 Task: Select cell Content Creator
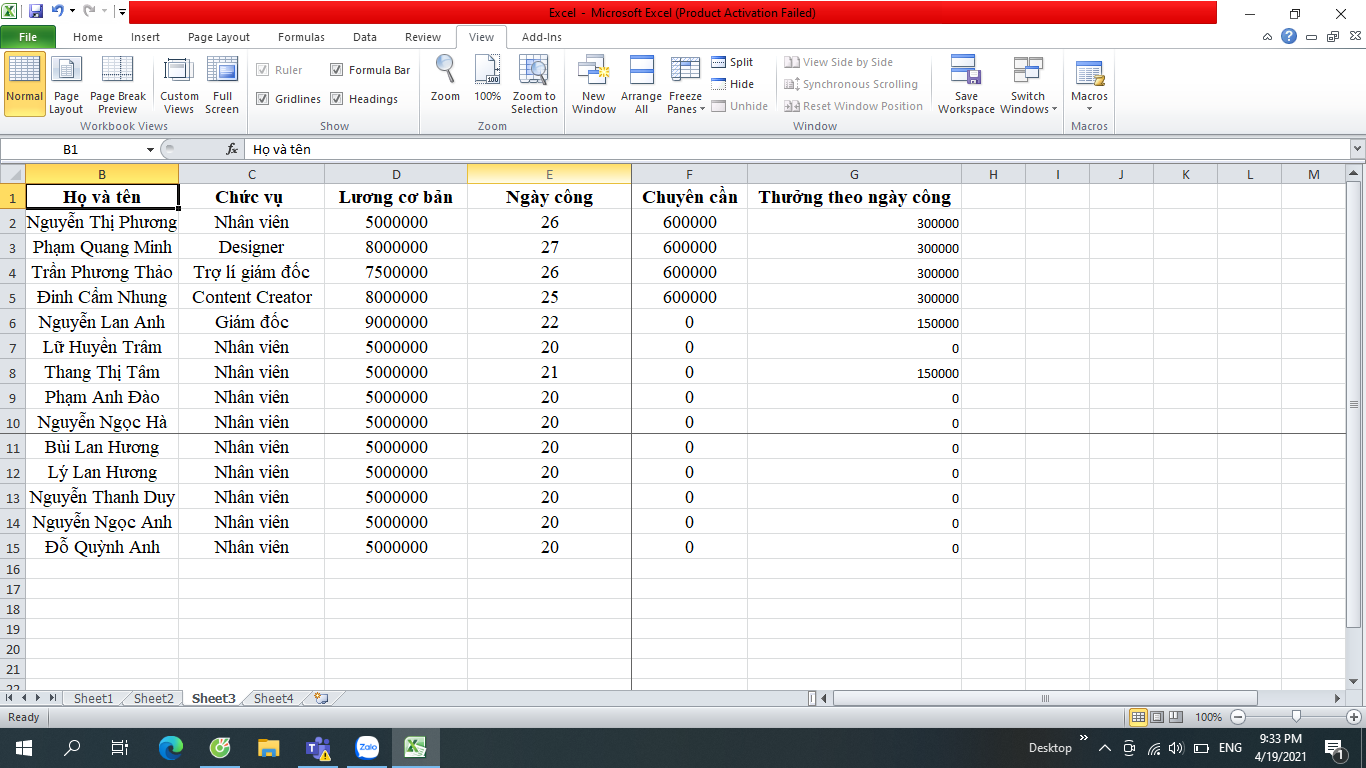(x=252, y=297)
